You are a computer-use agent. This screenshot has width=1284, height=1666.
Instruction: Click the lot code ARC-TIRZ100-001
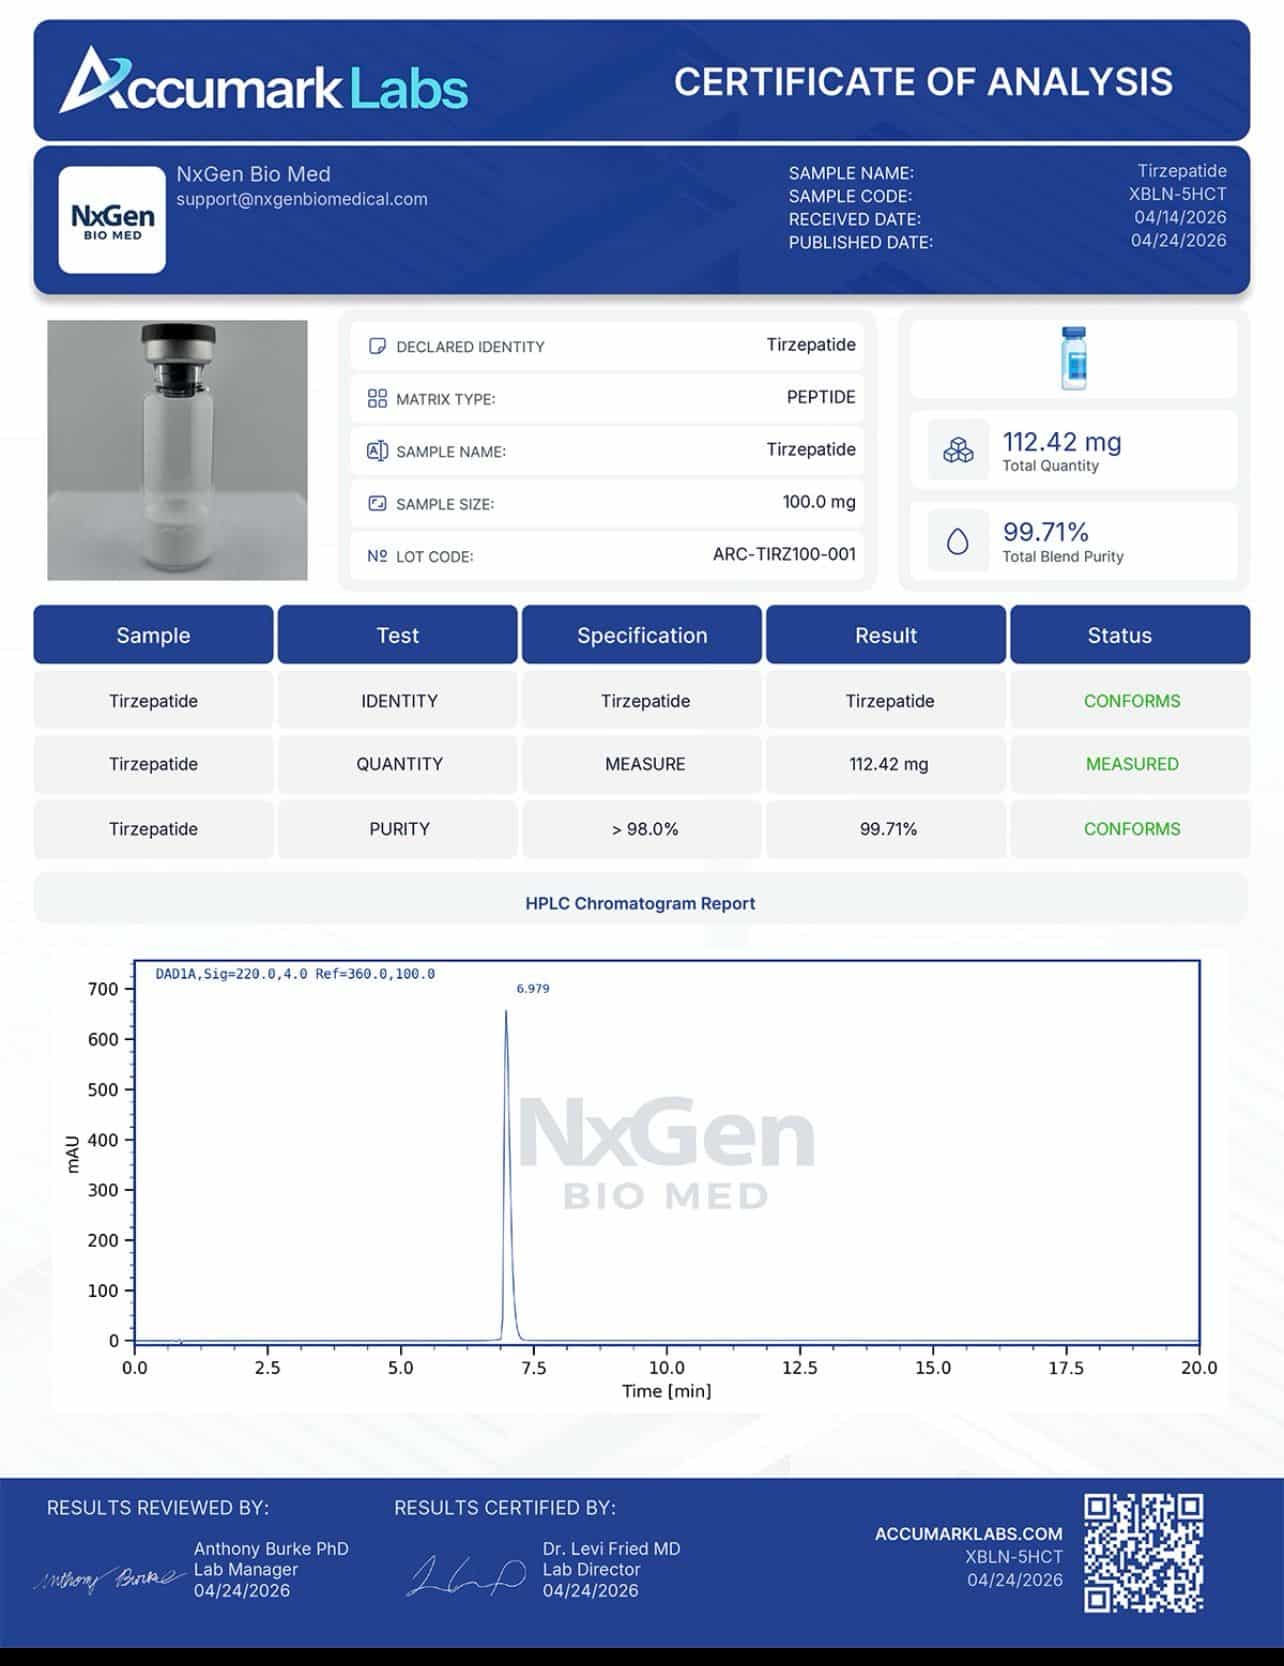pyautogui.click(x=784, y=554)
